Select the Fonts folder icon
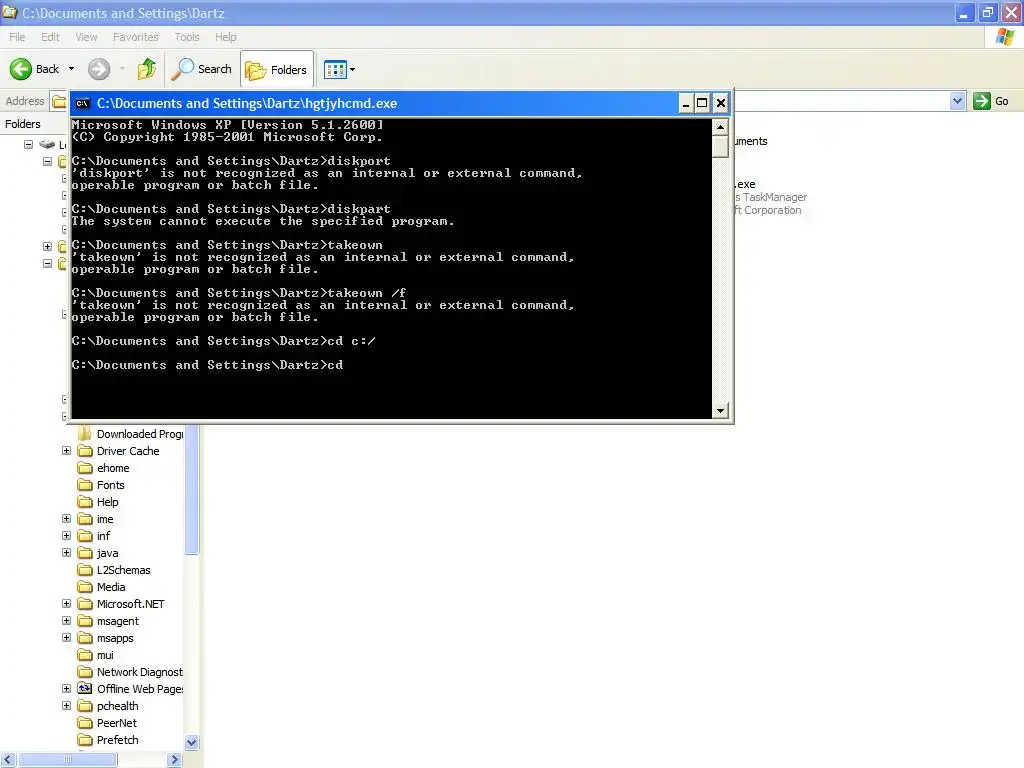1024x768 pixels. (x=85, y=485)
